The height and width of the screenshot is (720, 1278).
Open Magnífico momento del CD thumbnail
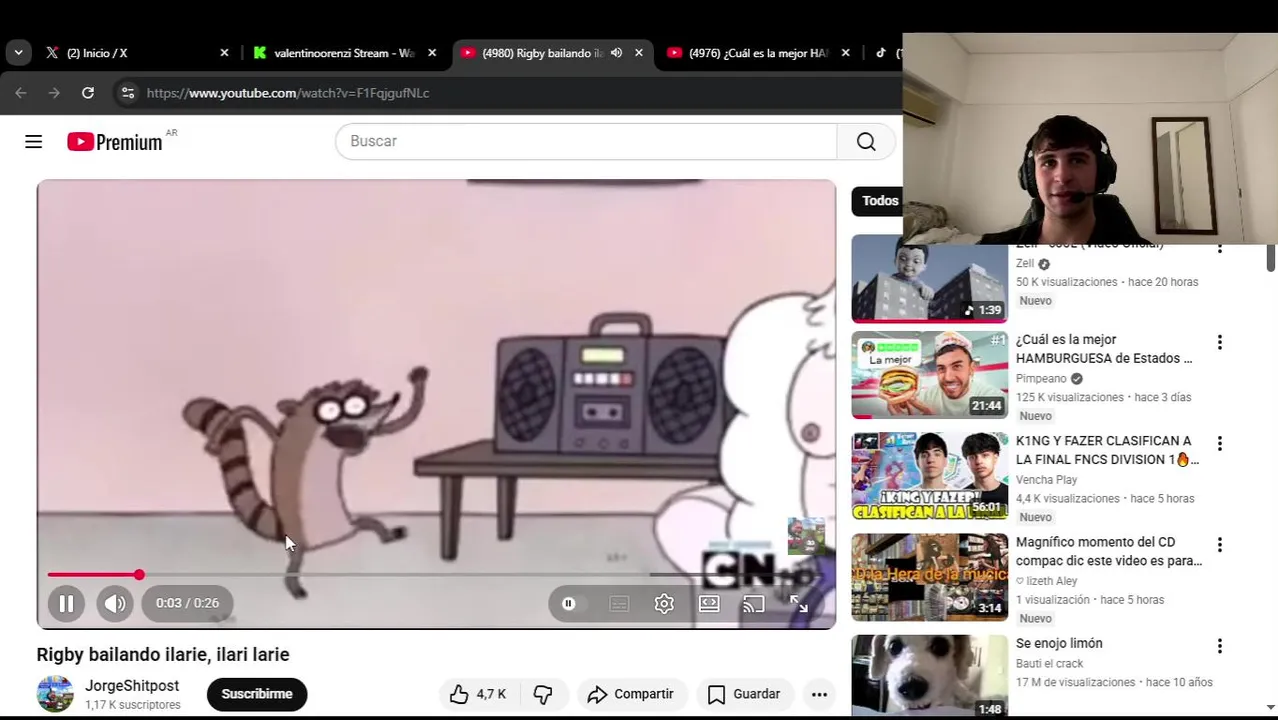pos(930,577)
